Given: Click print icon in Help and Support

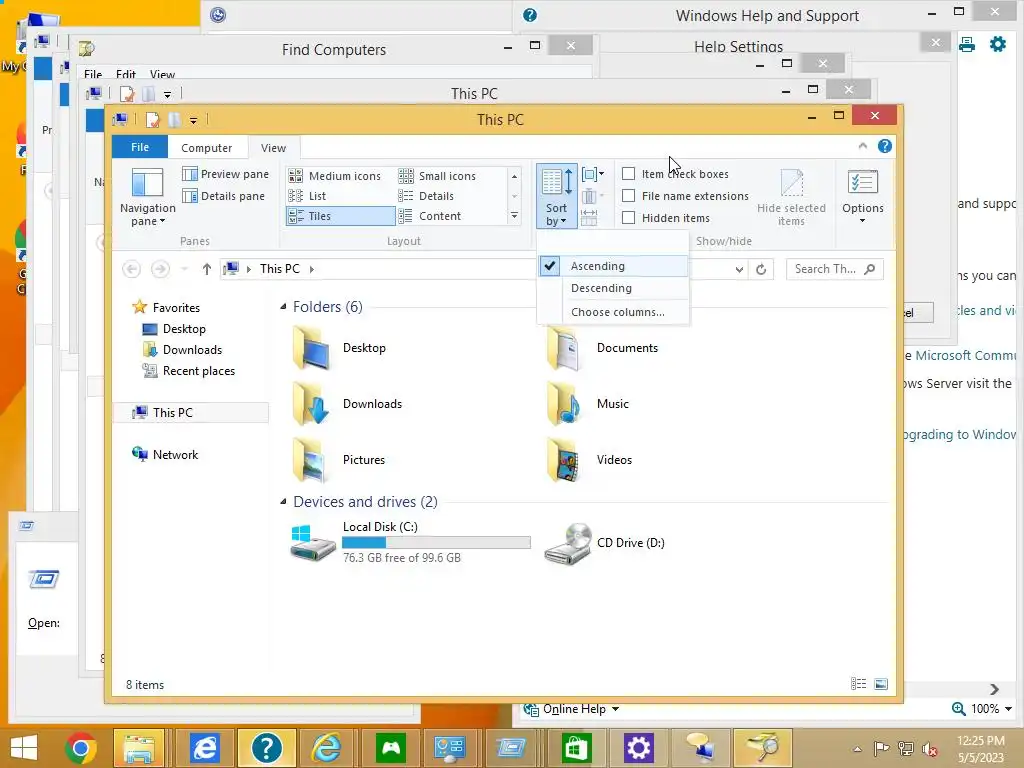Looking at the screenshot, I should point(967,44).
